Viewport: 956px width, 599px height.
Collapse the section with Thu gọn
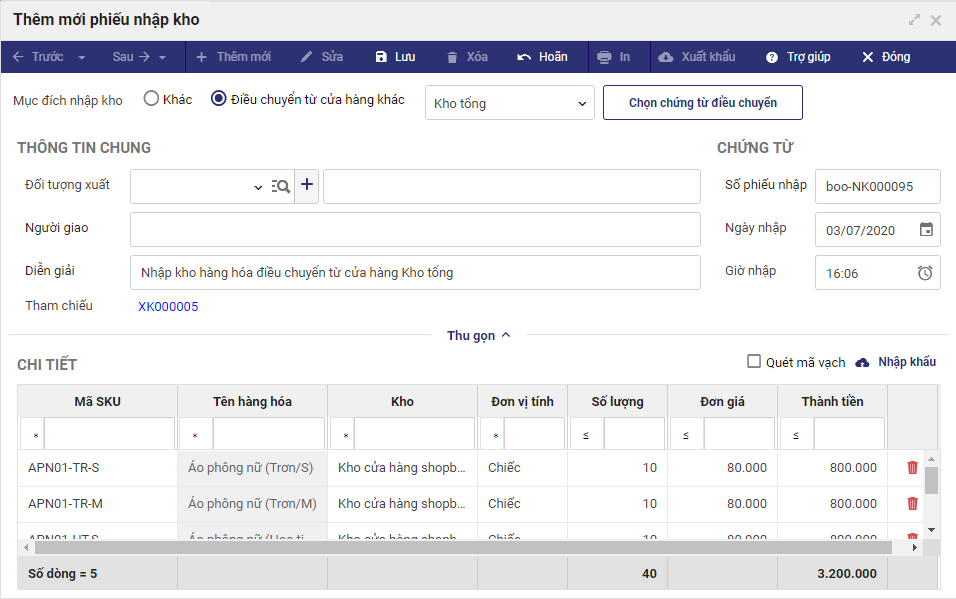478,336
